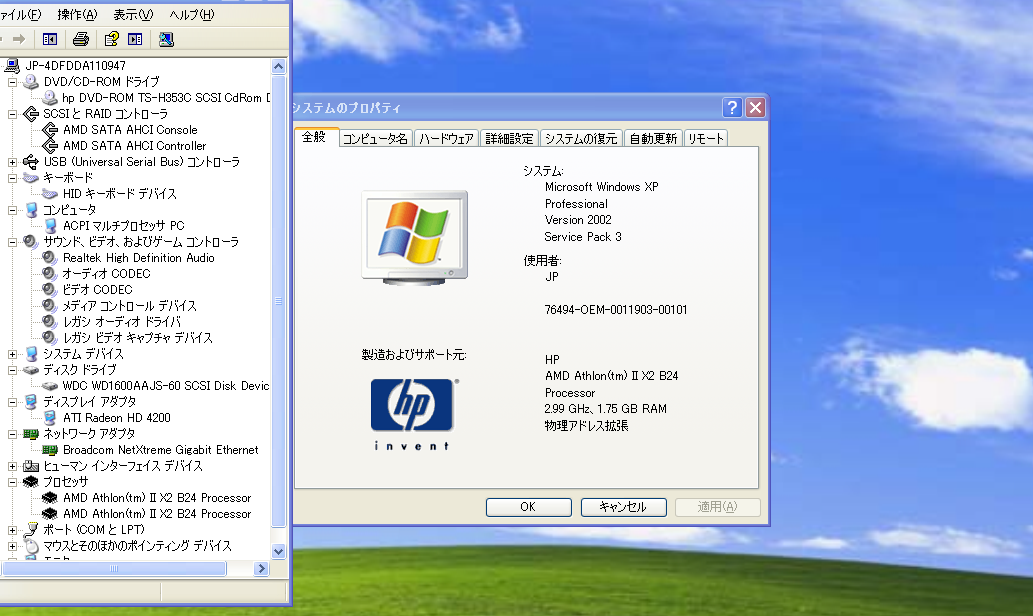
Task: Click the DVD/CD-ROM ドライブ category icon
Action: [31, 82]
